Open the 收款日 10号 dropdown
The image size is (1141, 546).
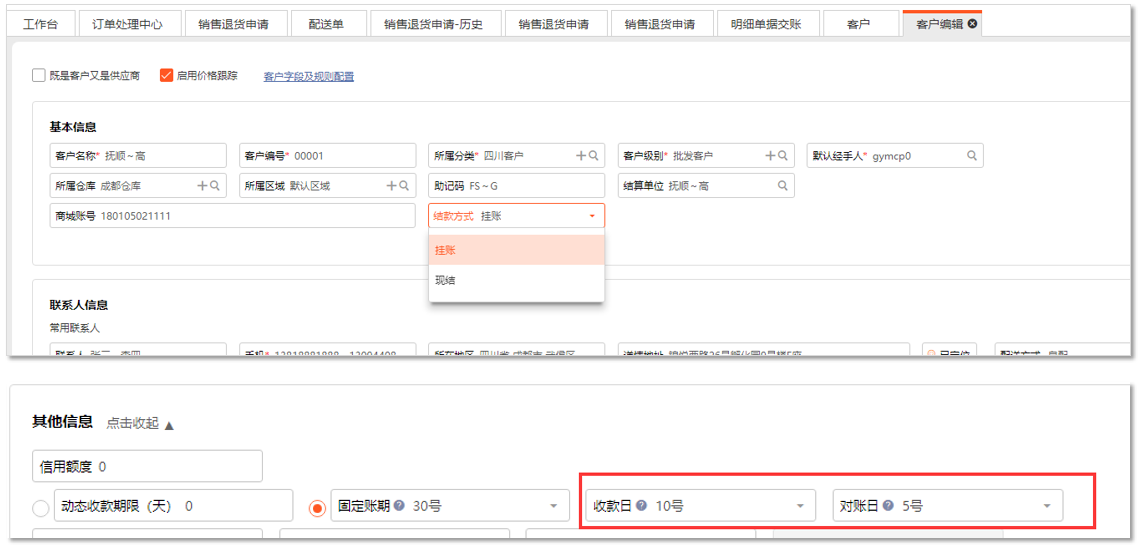tap(700, 505)
